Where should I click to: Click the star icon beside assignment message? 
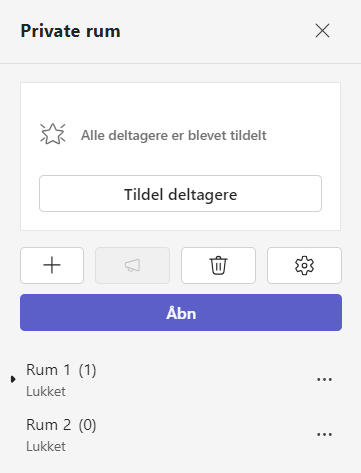point(53,134)
